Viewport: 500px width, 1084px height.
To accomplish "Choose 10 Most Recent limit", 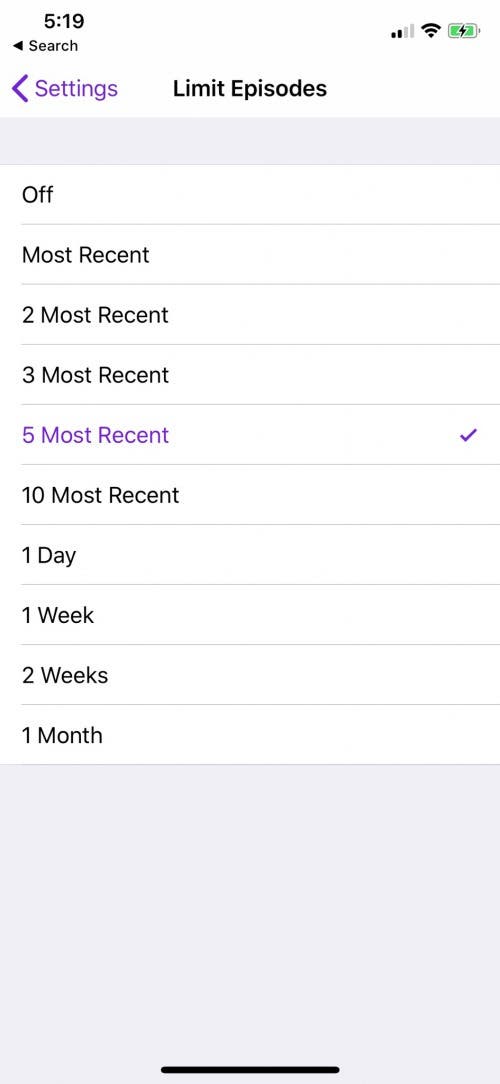I will tap(250, 495).
